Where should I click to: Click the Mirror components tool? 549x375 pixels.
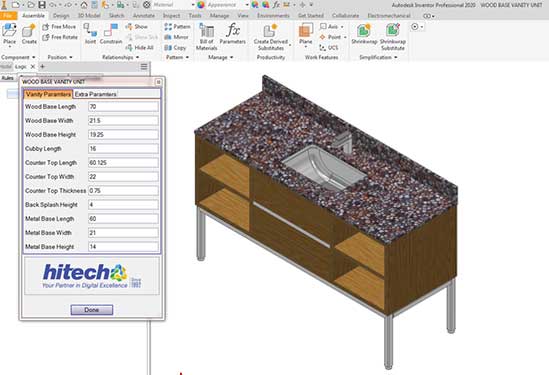[176, 37]
